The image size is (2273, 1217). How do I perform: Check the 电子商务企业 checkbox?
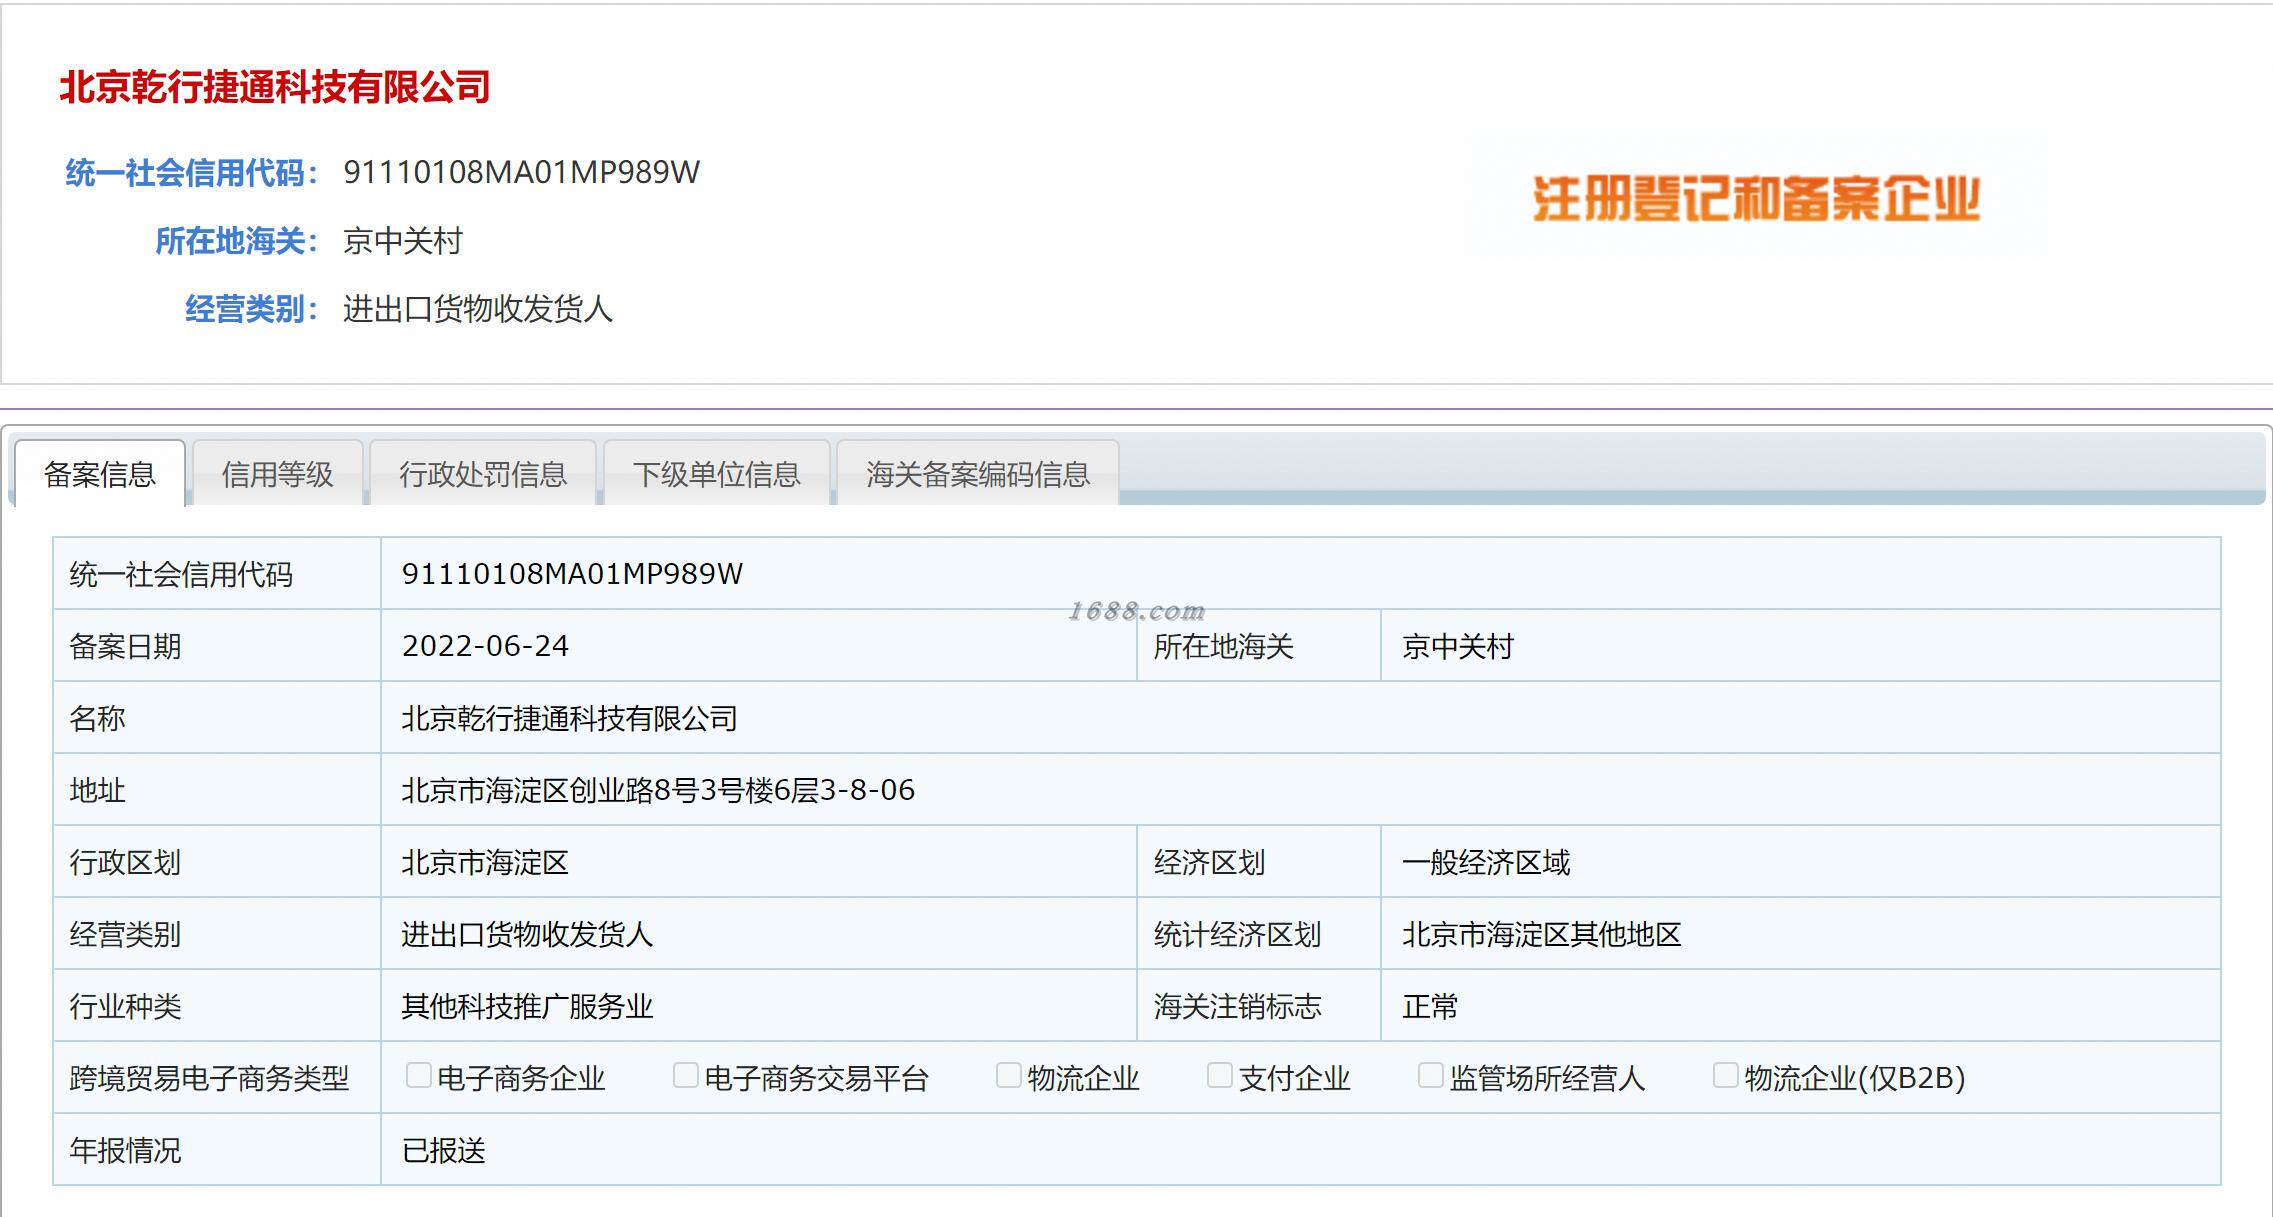tap(418, 1076)
